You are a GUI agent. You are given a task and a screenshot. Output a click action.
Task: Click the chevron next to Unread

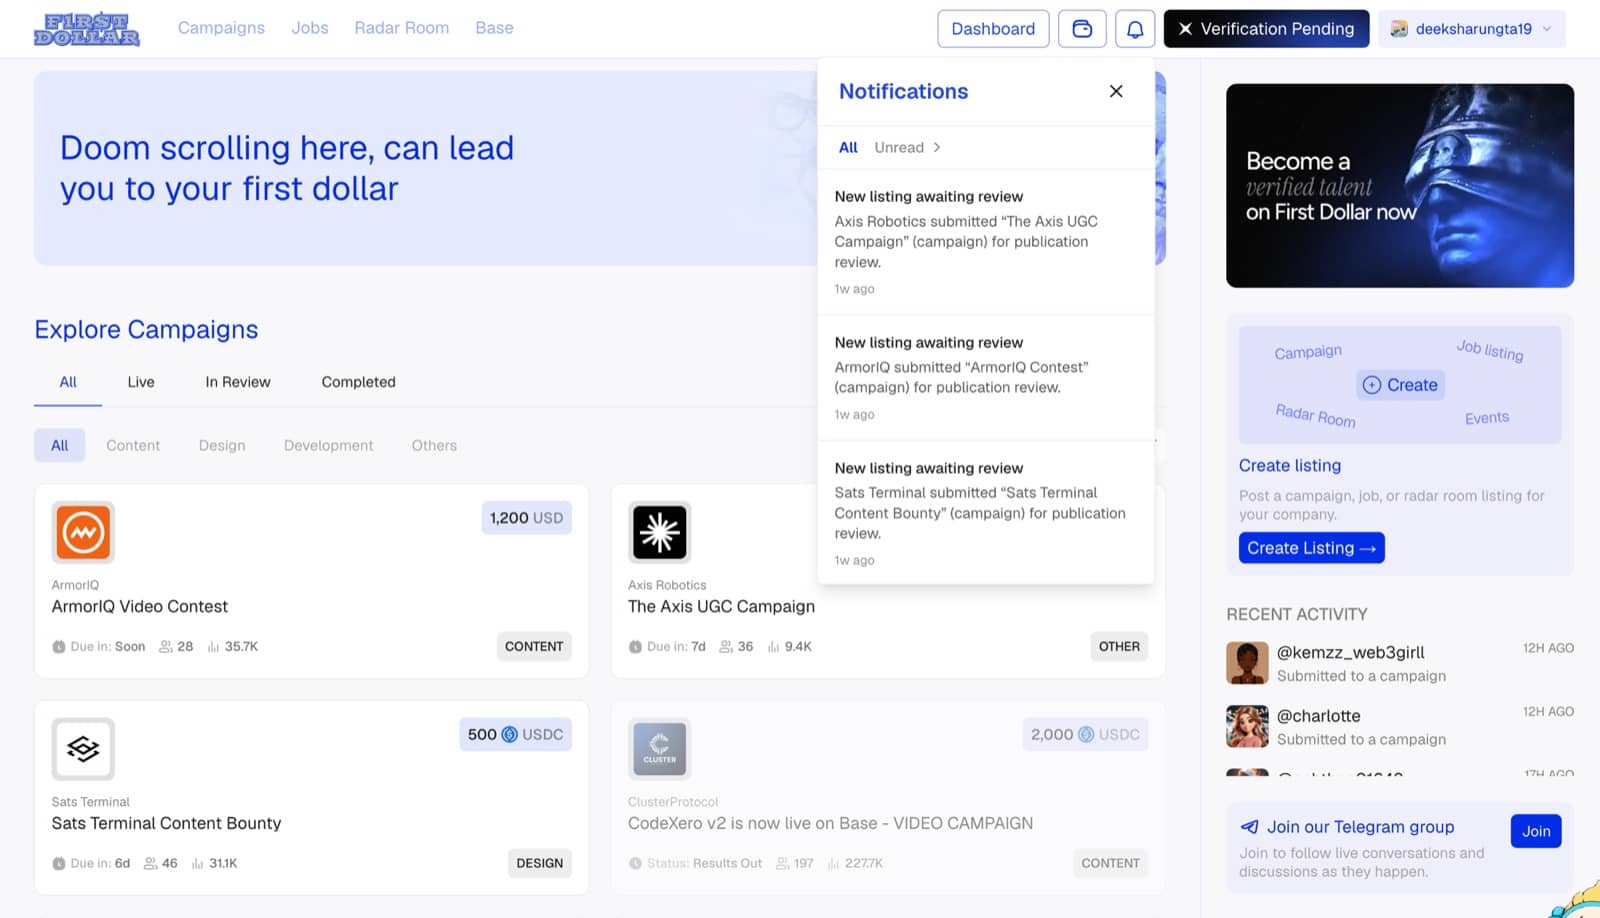click(937, 147)
